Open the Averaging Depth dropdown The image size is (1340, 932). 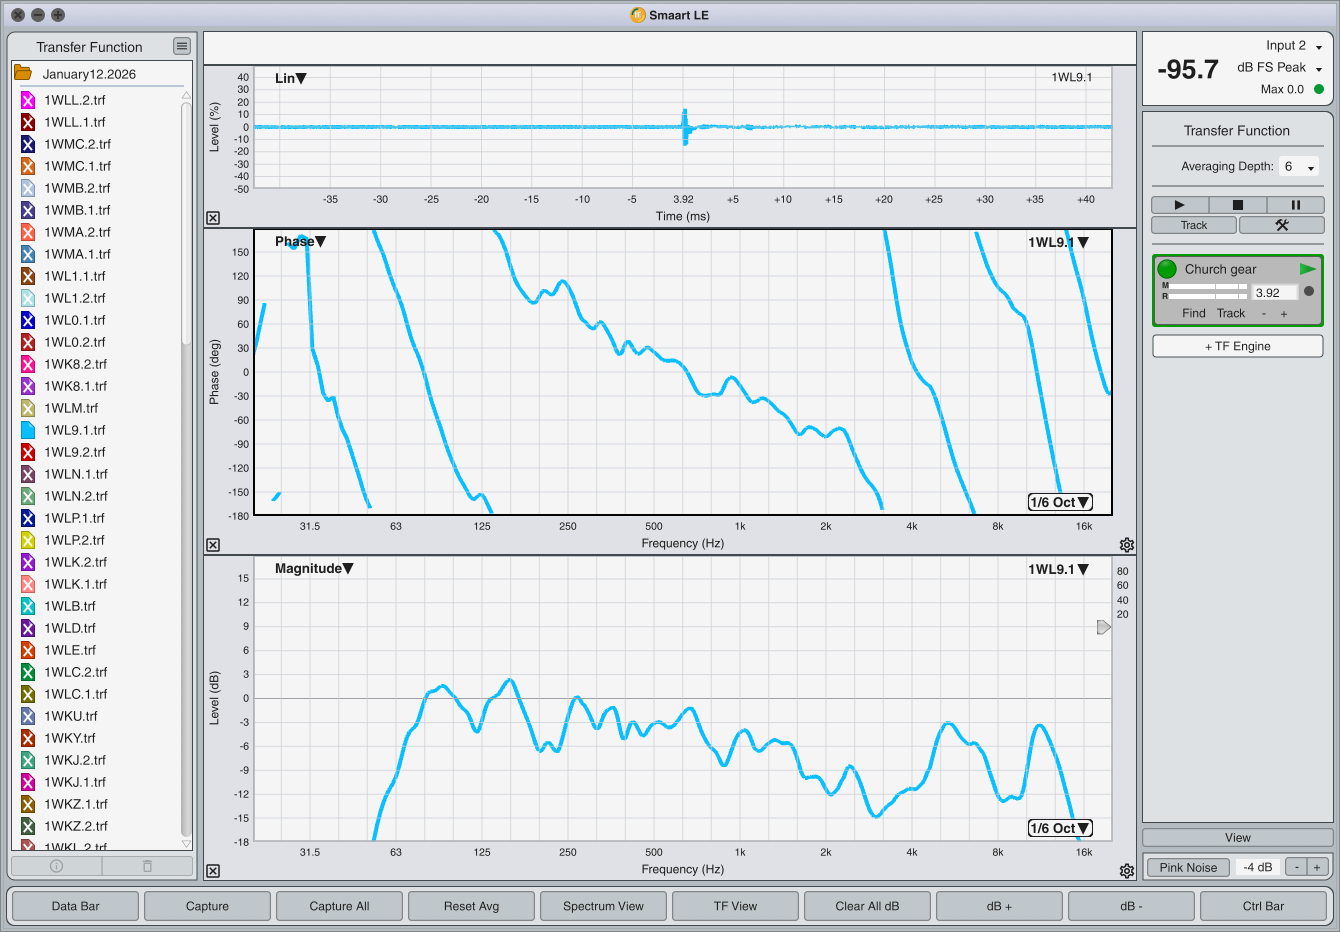(1299, 167)
